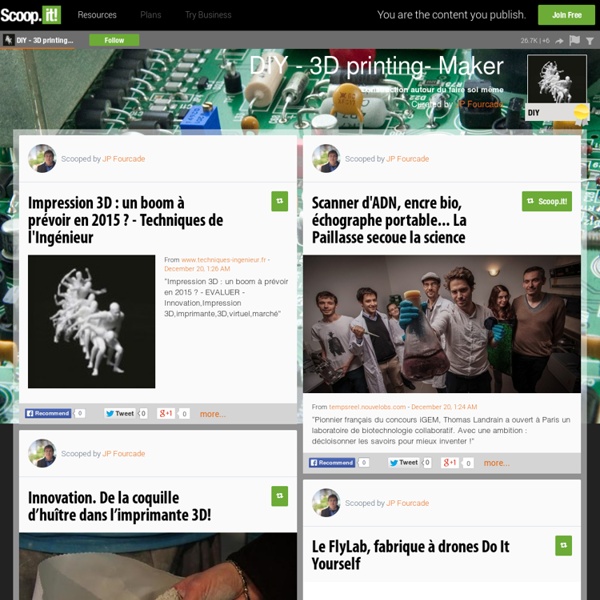Click the small topic icon beside DIY tab
This screenshot has height=600, width=600.
[x=8, y=40]
